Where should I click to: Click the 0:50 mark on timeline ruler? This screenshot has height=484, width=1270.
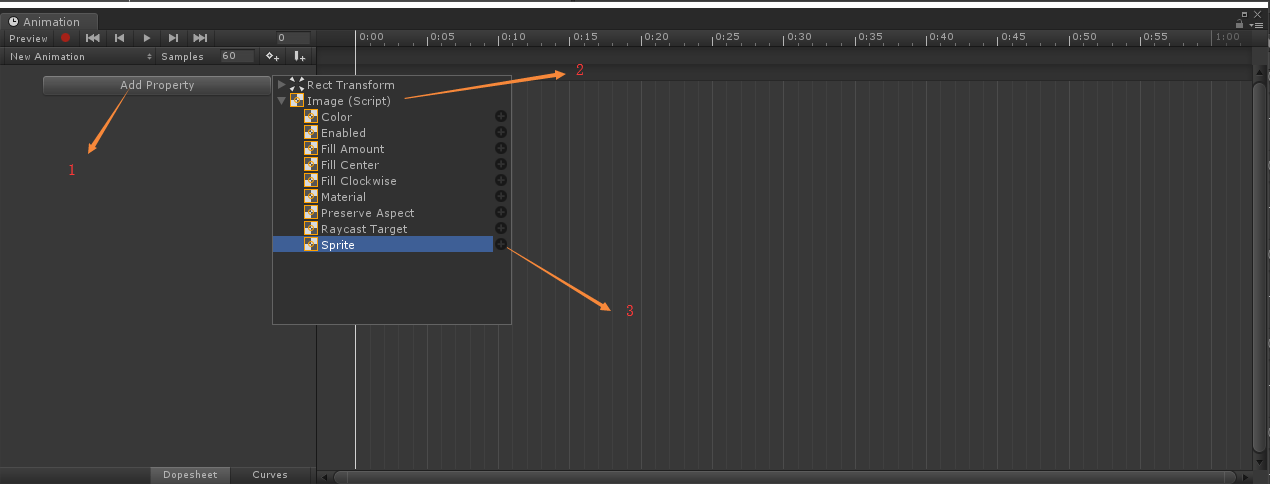click(1084, 37)
